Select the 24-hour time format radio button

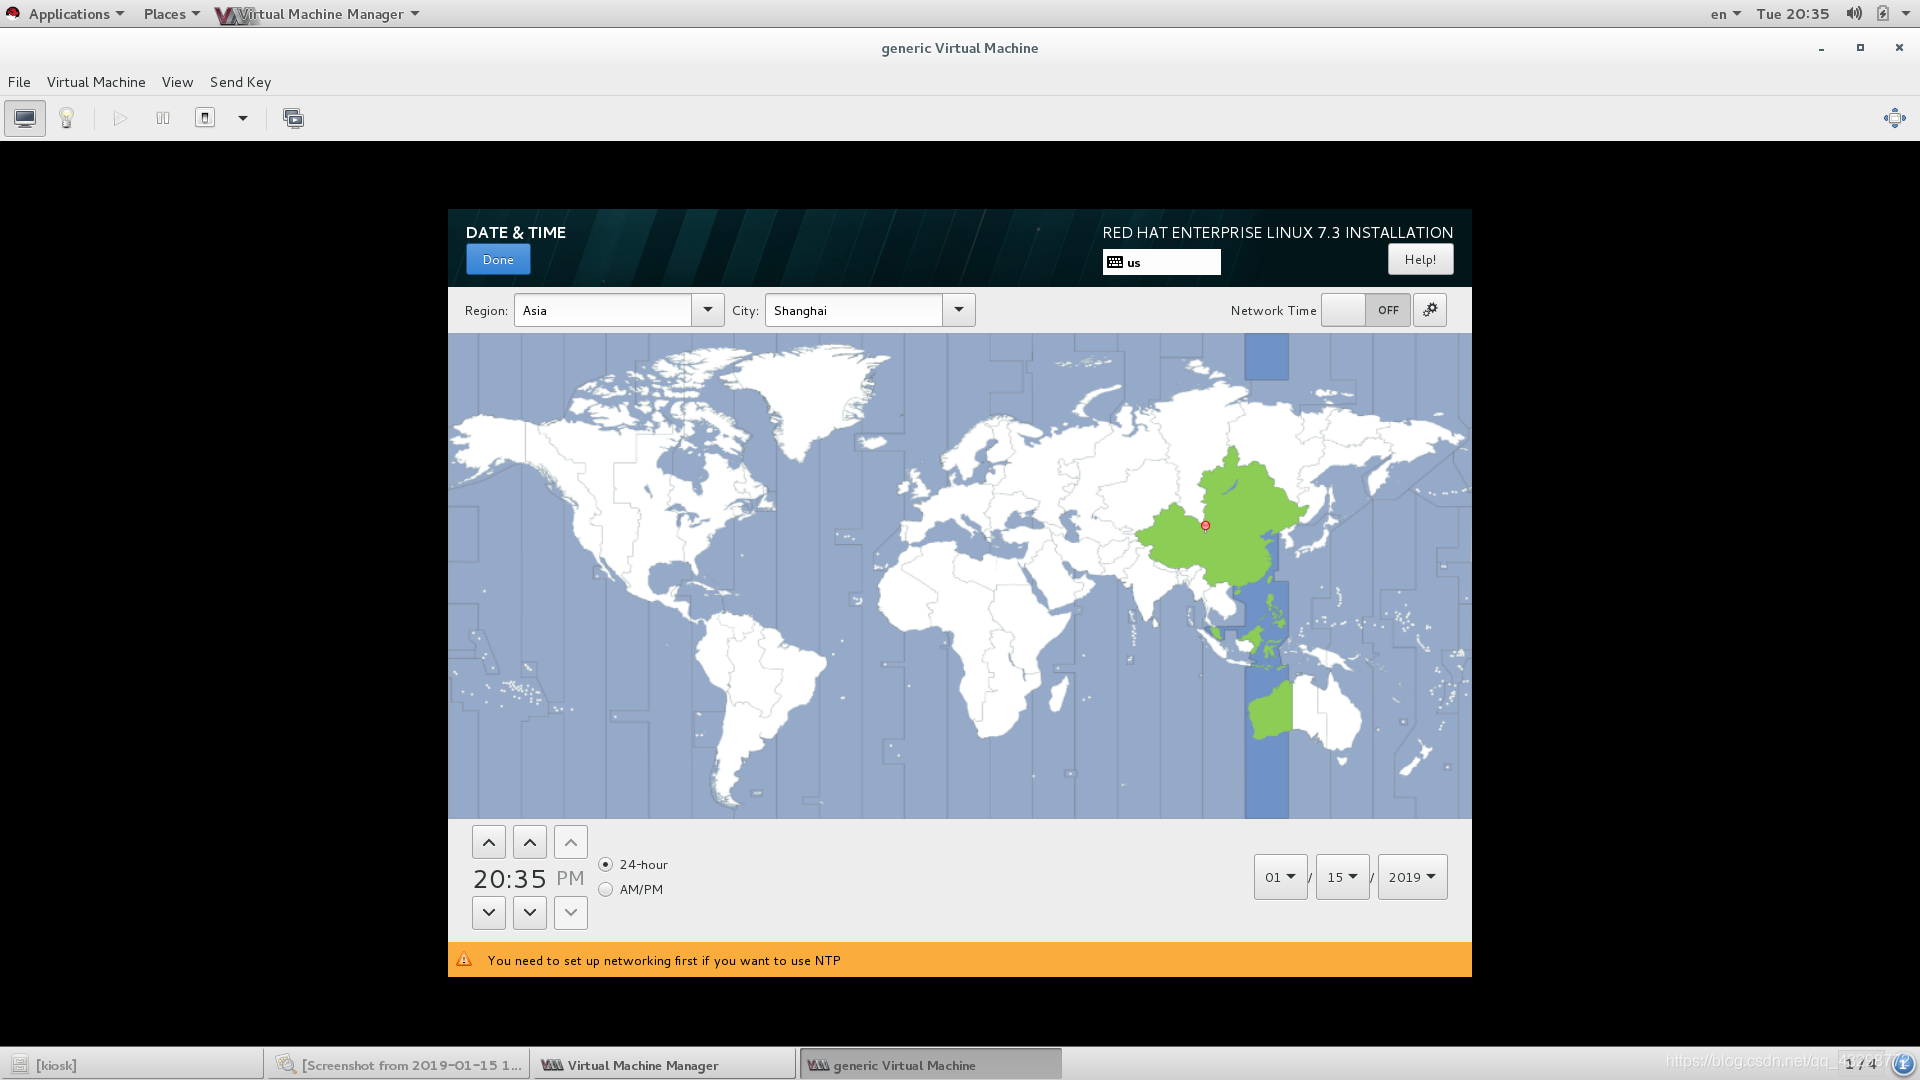click(605, 864)
